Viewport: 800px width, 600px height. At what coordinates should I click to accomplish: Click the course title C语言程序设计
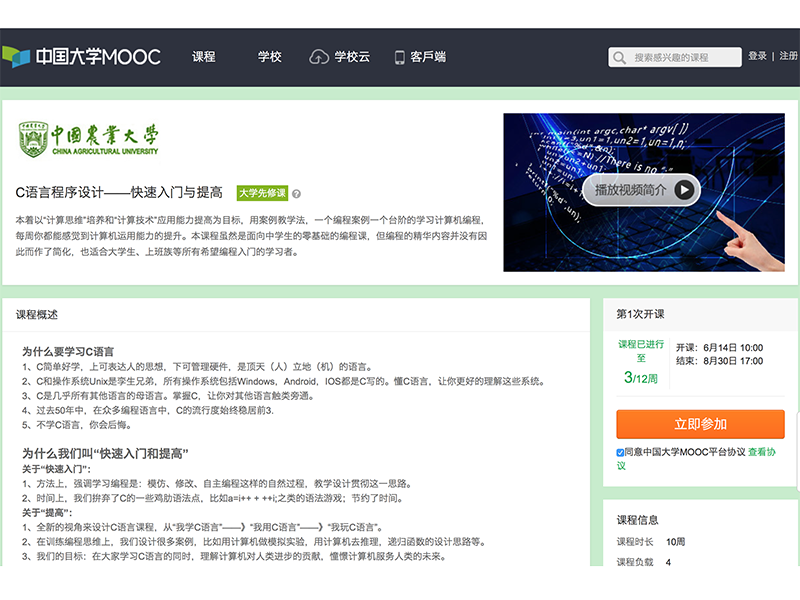click(119, 192)
